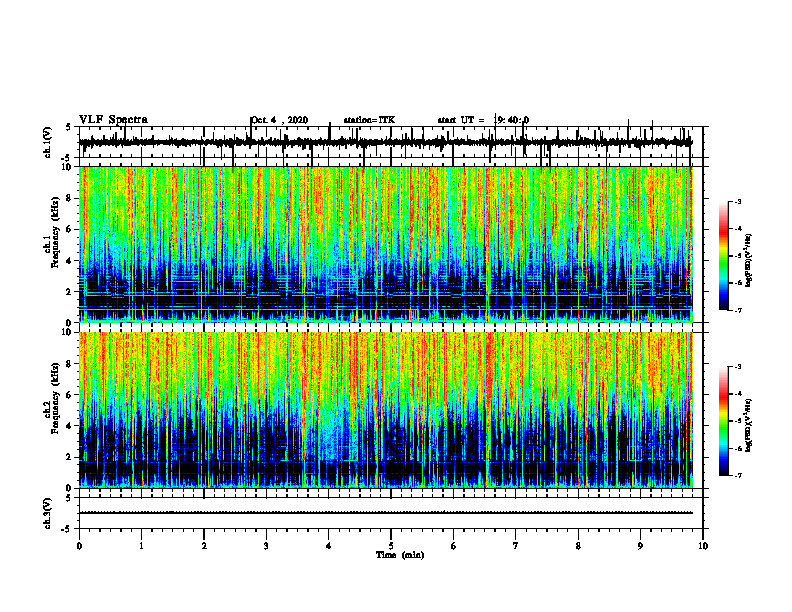Click the "-7" tick on ch.1 color bar
792x612 pixels.
(x=738, y=310)
